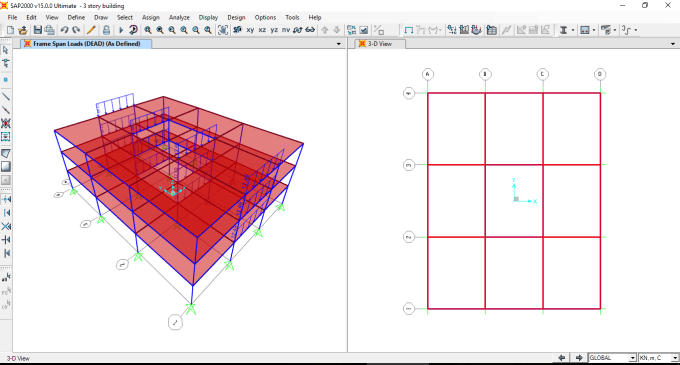Create a new model with New icon
The height and width of the screenshot is (365, 680).
coord(10,30)
